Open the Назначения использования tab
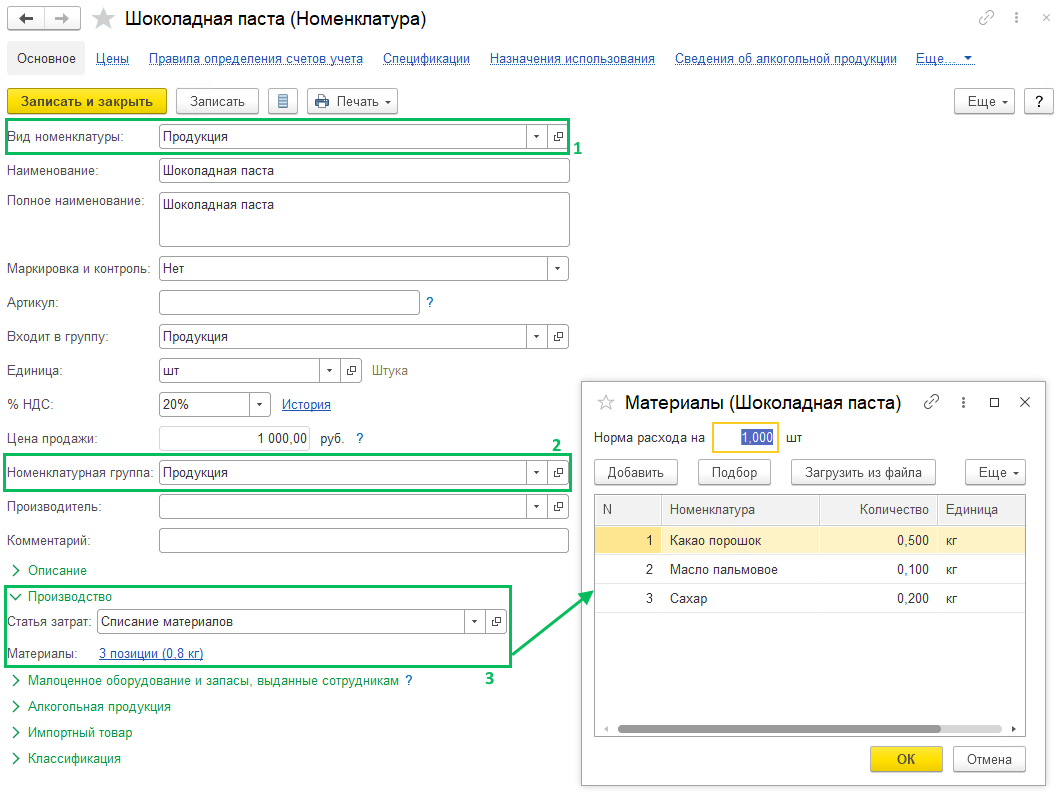The width and height of the screenshot is (1057, 792). click(x=572, y=59)
